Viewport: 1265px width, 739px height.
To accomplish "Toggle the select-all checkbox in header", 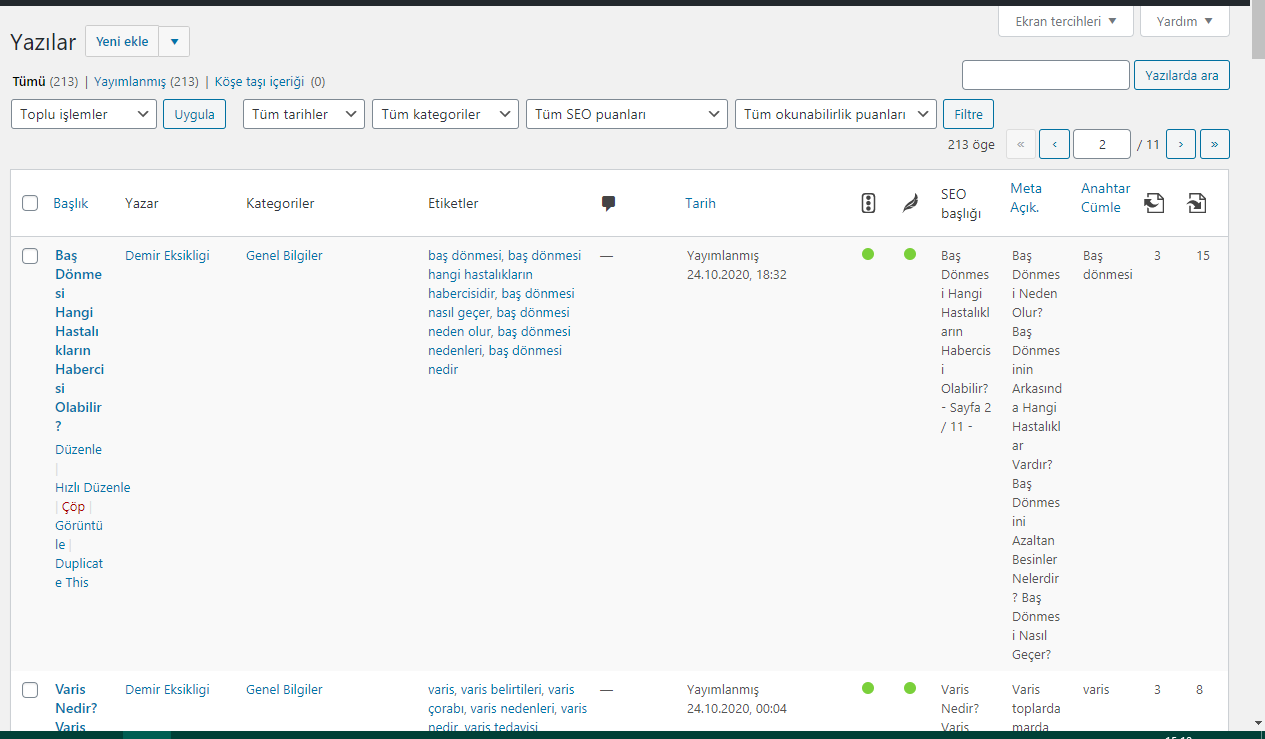I will pyautogui.click(x=30, y=203).
